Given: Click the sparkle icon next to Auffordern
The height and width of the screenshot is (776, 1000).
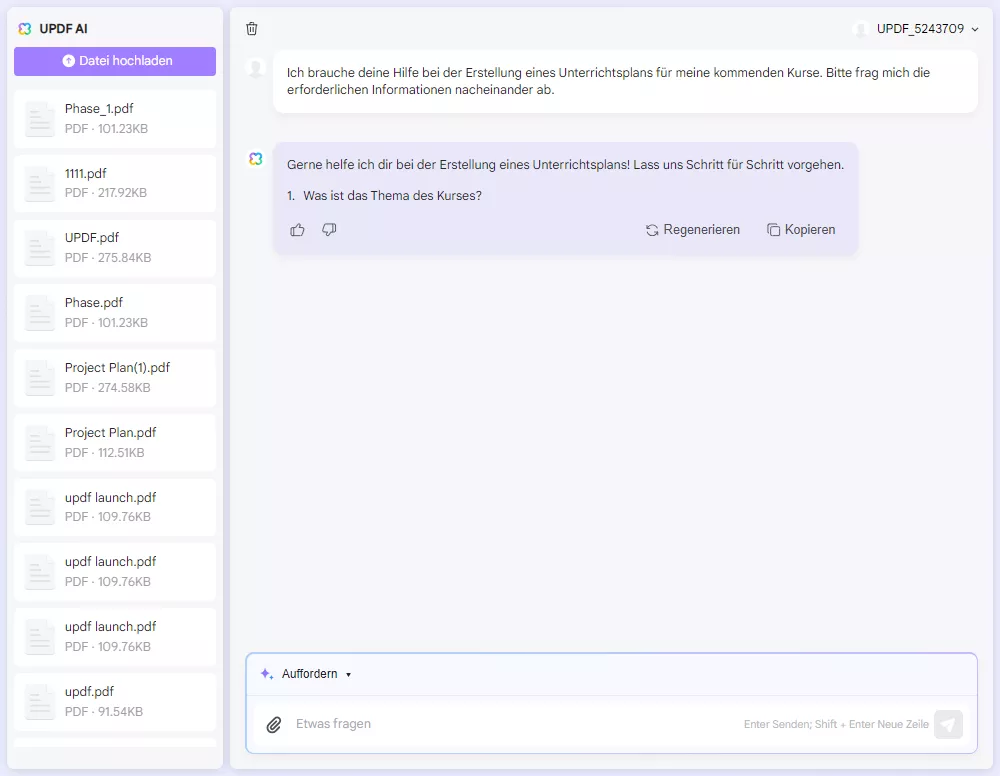Looking at the screenshot, I should [265, 673].
